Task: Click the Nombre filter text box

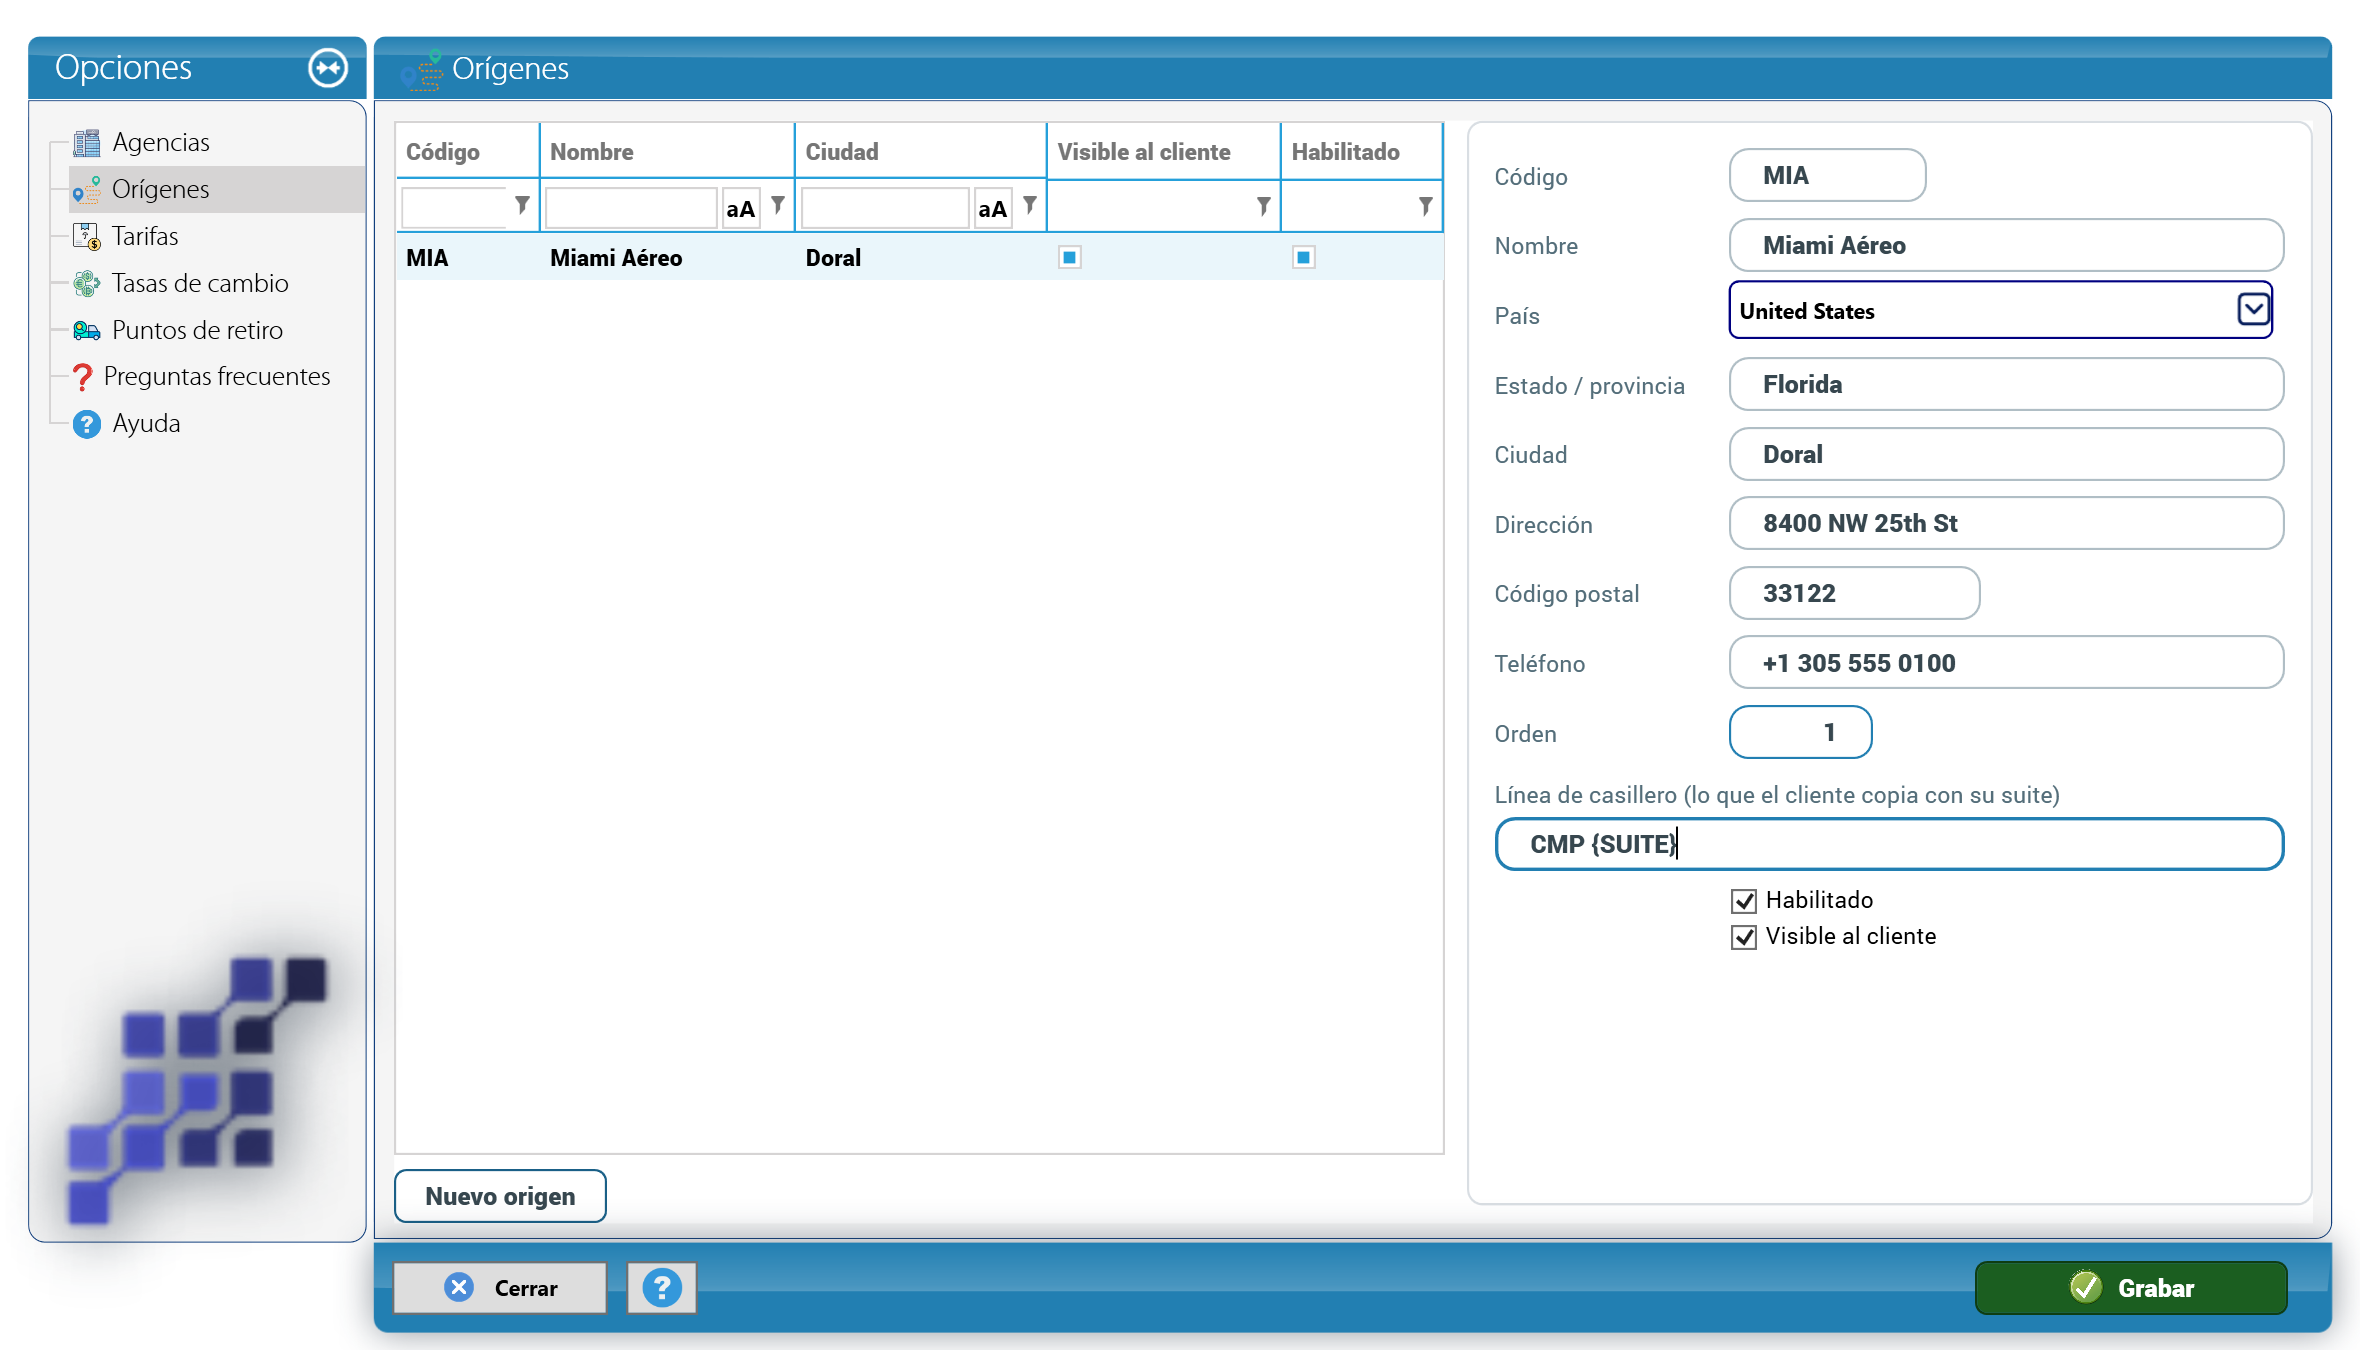Action: [631, 208]
